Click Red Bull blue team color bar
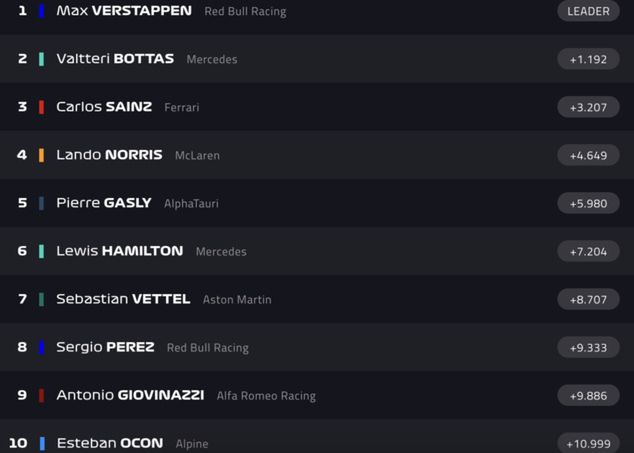 [41, 11]
